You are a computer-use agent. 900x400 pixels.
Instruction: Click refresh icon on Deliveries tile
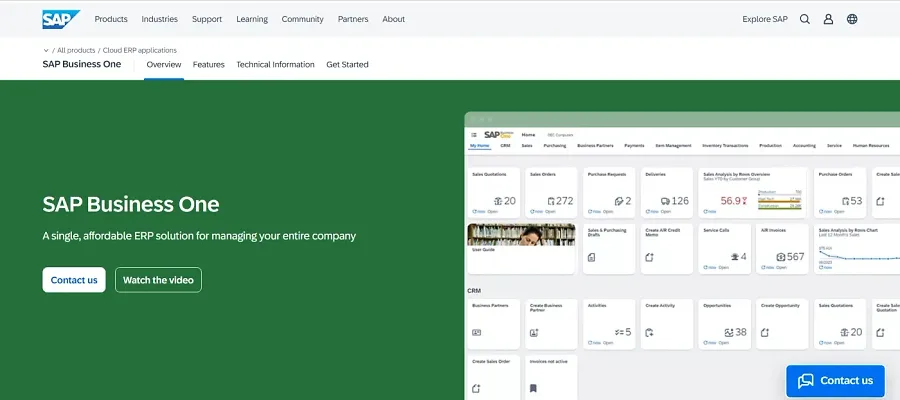tap(647, 212)
